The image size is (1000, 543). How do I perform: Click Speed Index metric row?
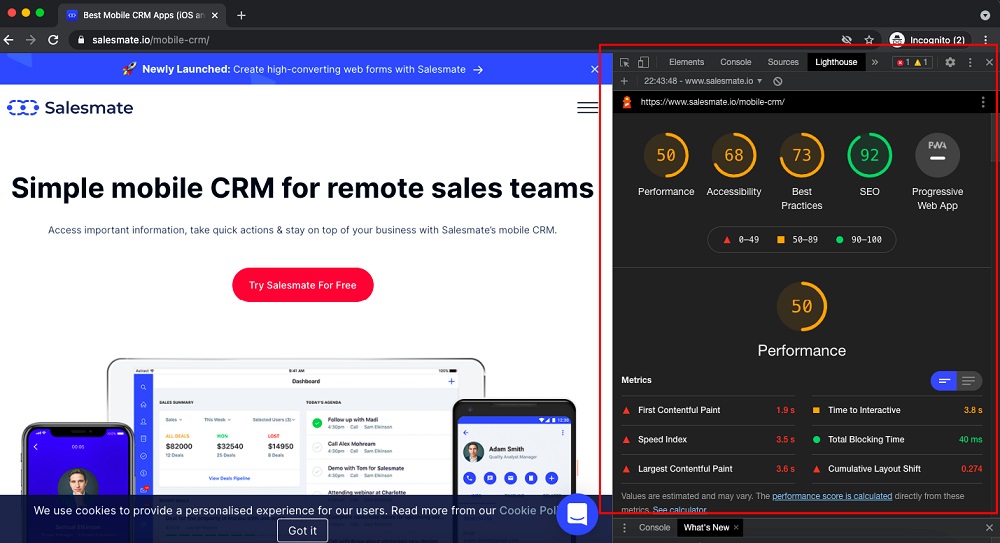(x=708, y=440)
